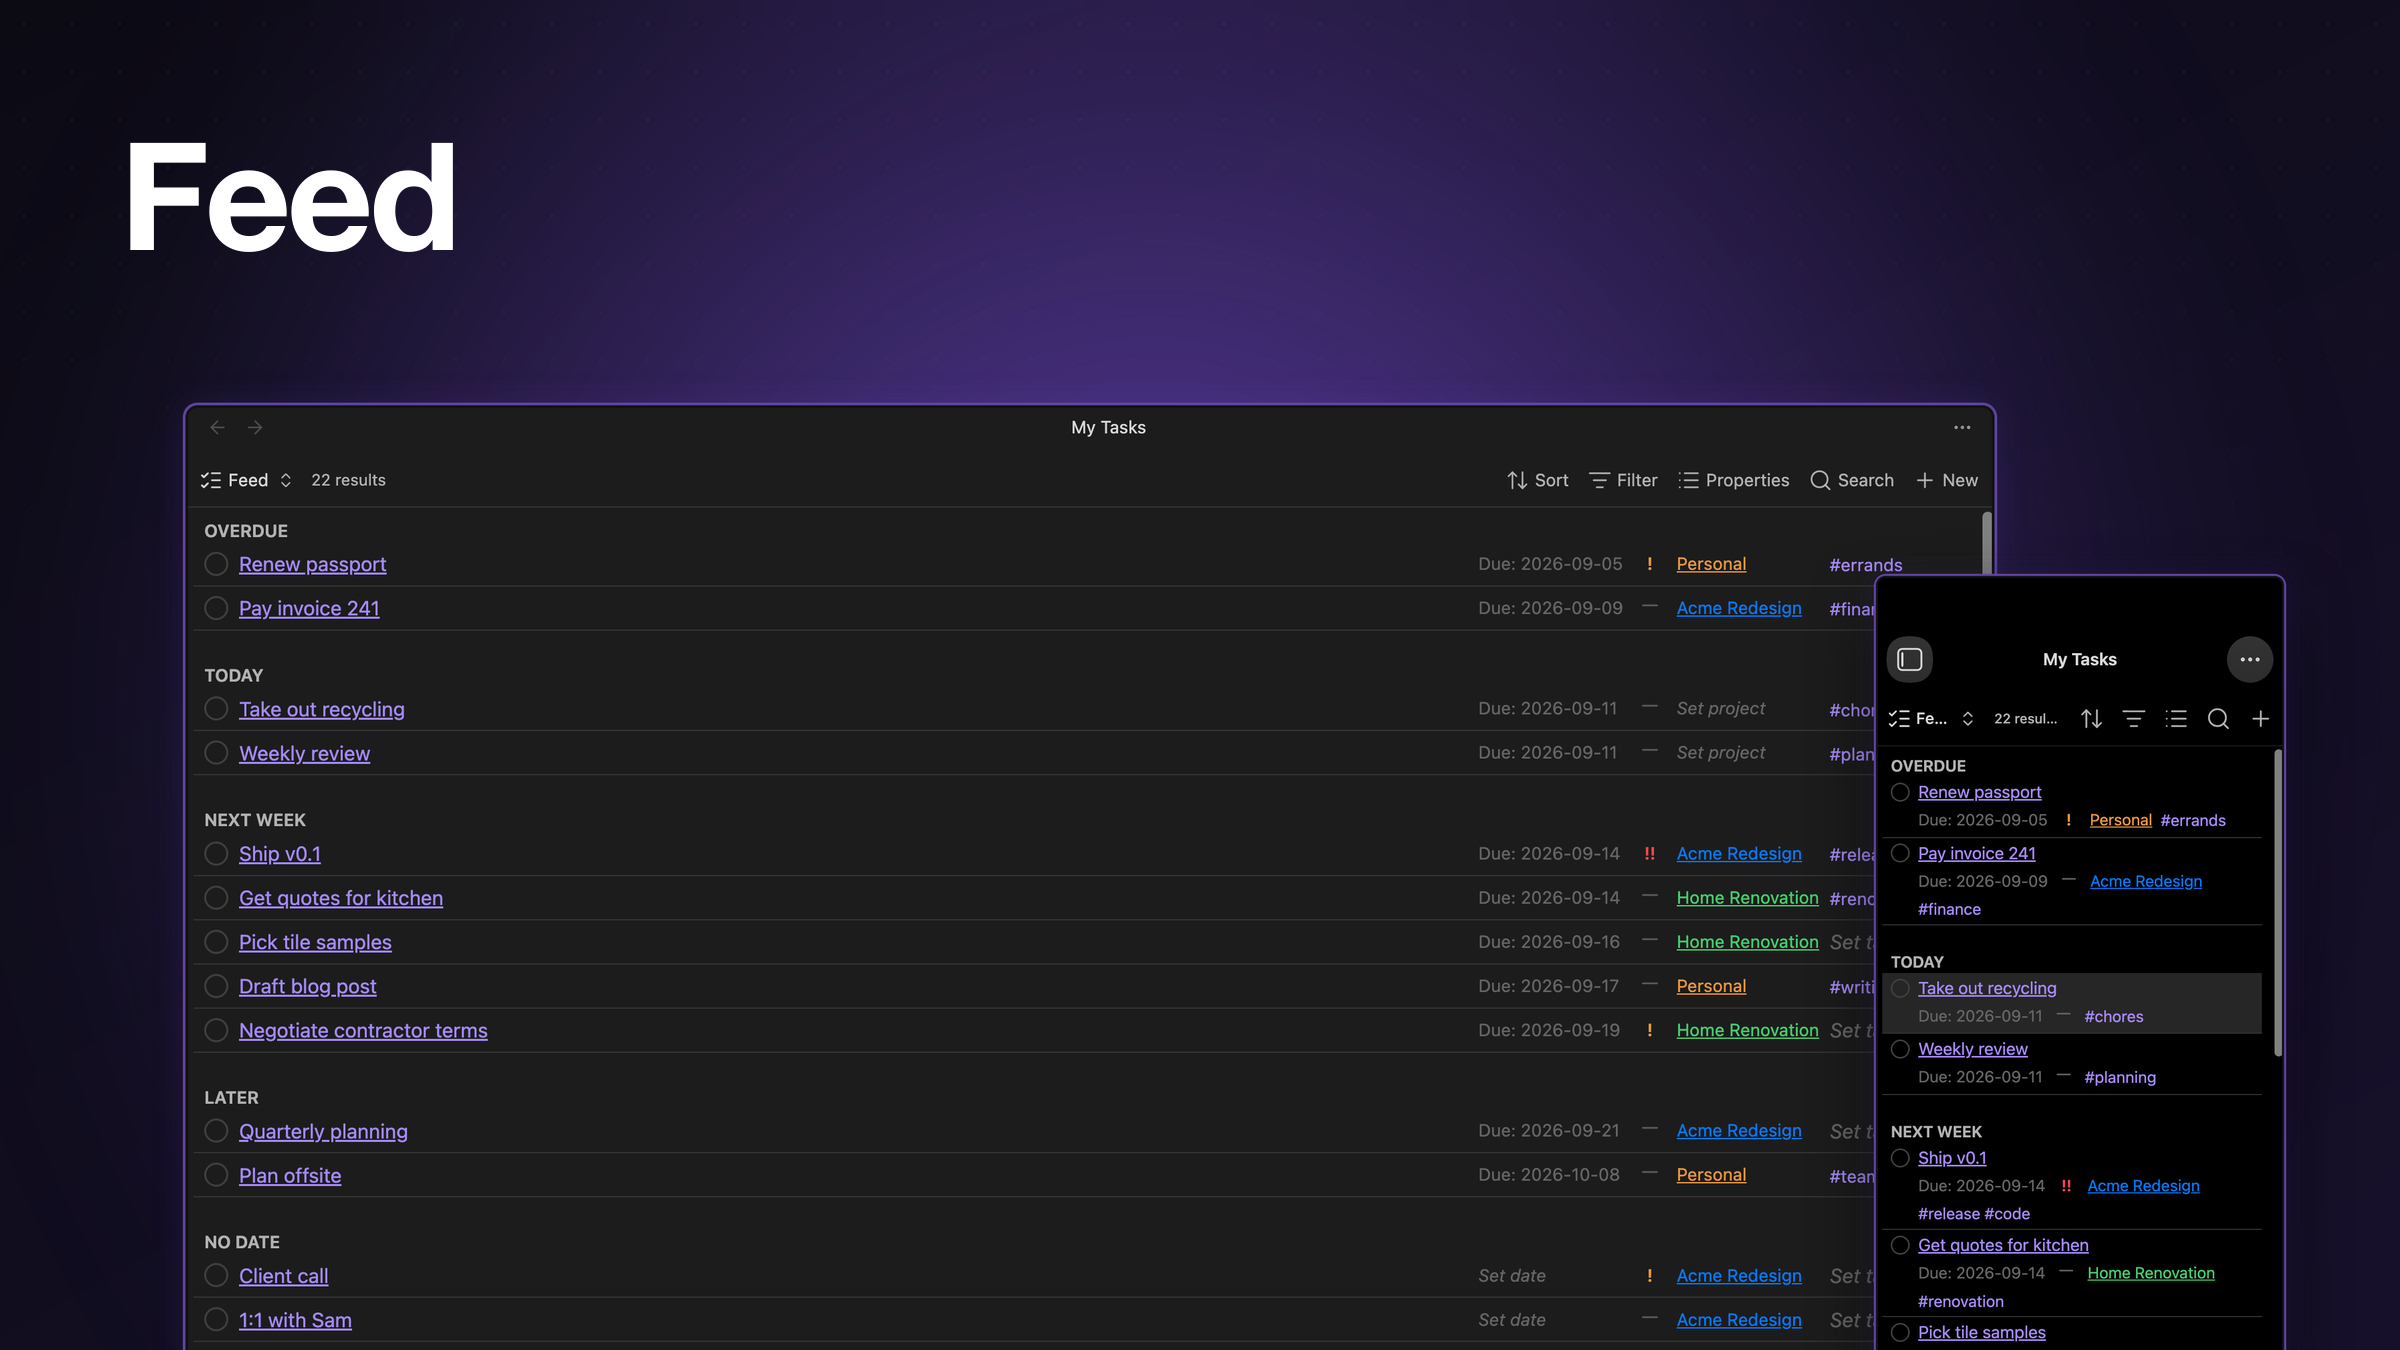Tap the filter lines icon in the mobile panel
This screenshot has height=1350, width=2400.
[2133, 718]
